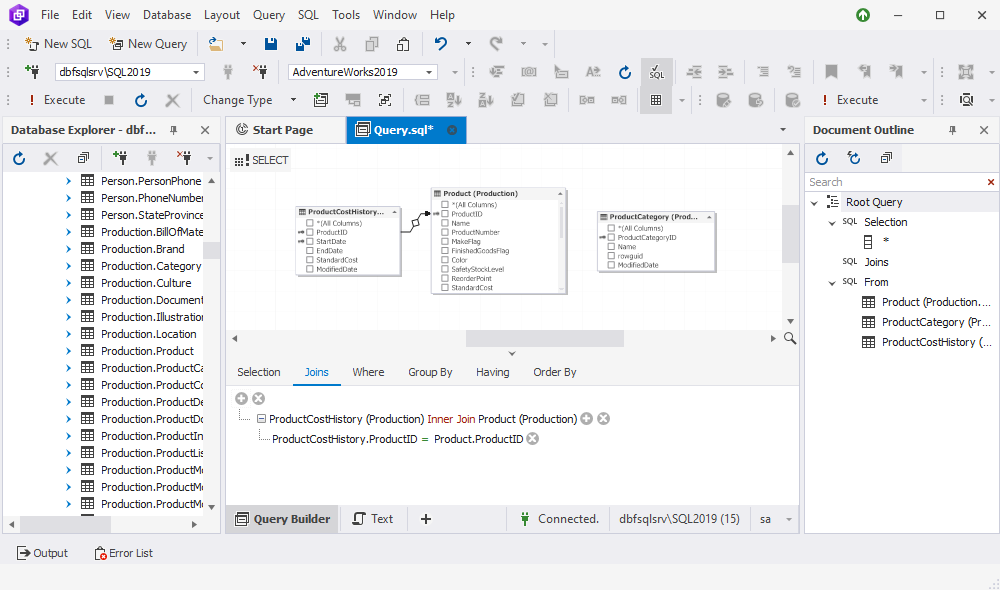Viewport: 1000px width, 590px height.
Task: Enable the StandardCost checkbox in the ProductCostHistory table
Action: tap(310, 260)
